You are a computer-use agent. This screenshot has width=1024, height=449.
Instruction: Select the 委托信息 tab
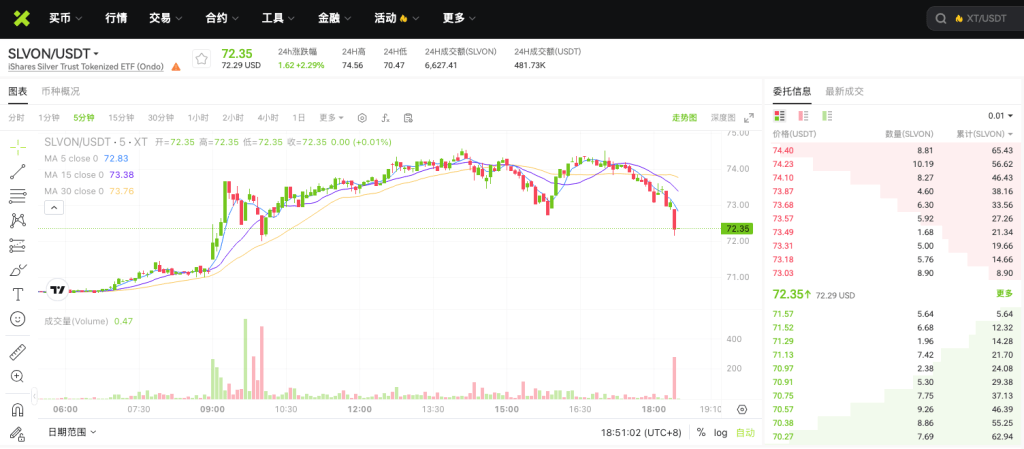(792, 91)
